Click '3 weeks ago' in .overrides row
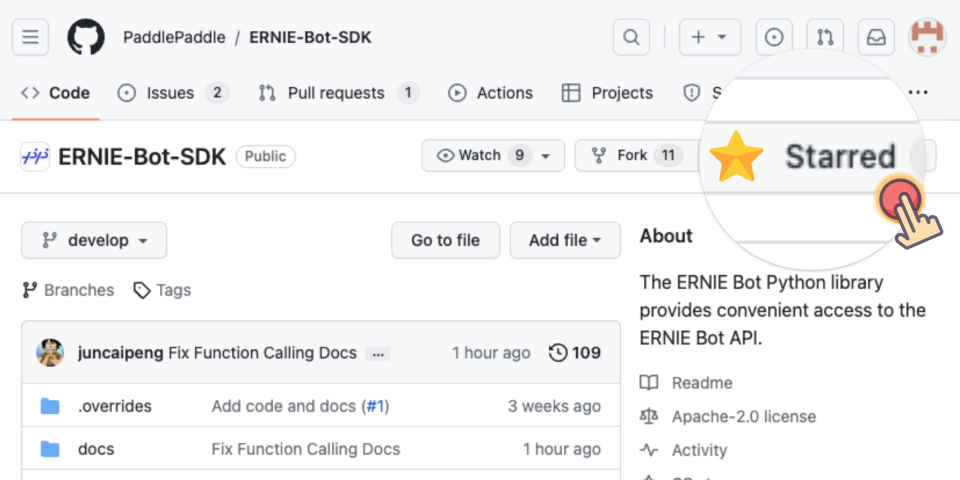Image resolution: width=960 pixels, height=480 pixels. (555, 406)
